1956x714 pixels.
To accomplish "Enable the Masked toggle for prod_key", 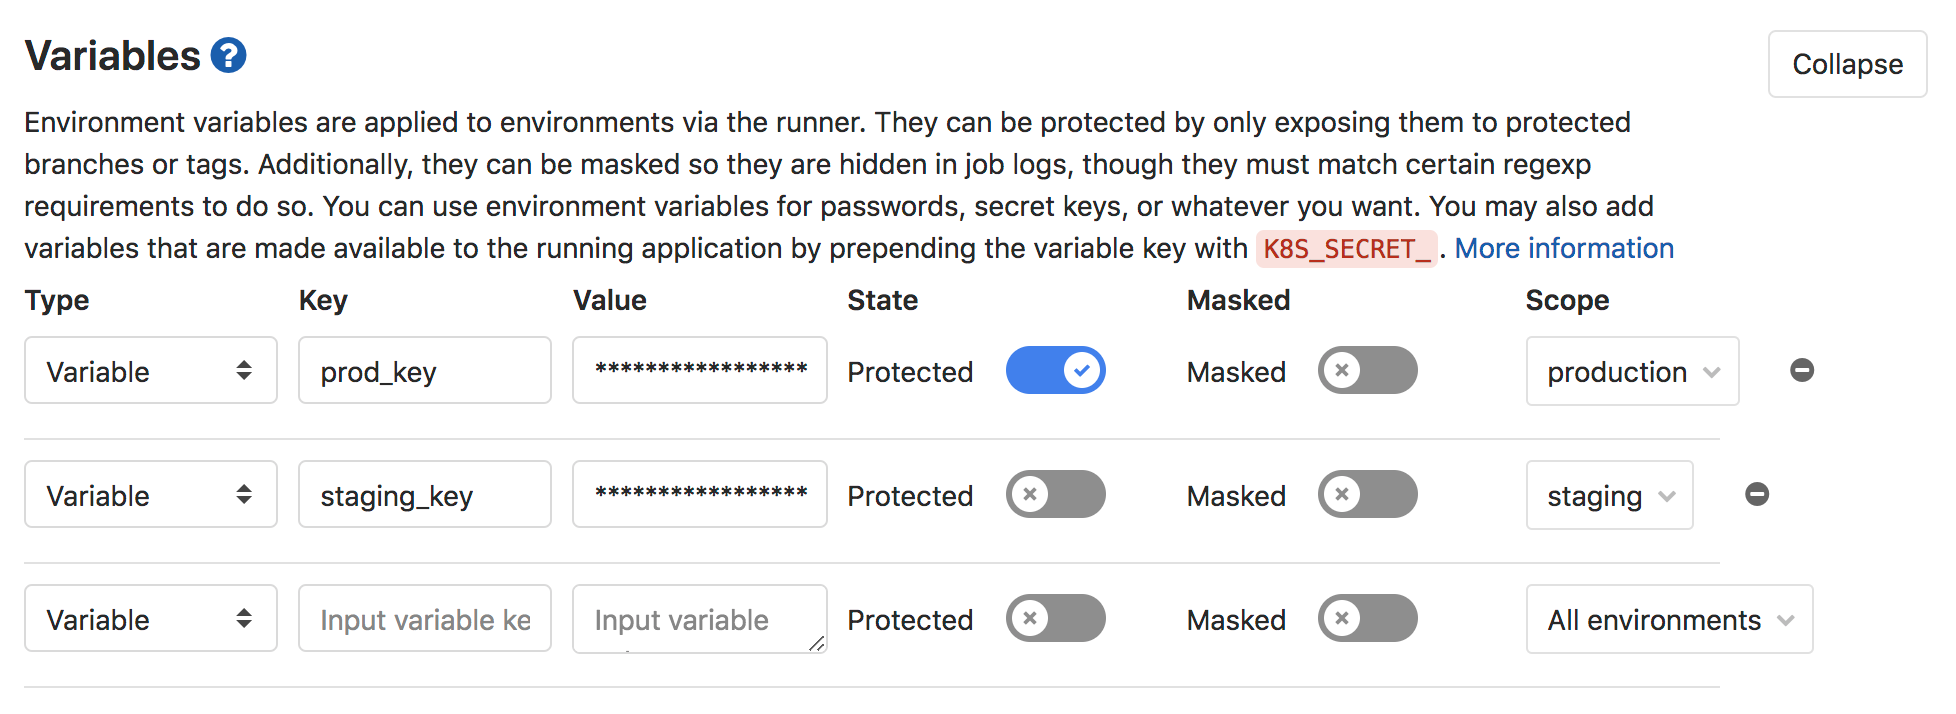I will [x=1367, y=370].
